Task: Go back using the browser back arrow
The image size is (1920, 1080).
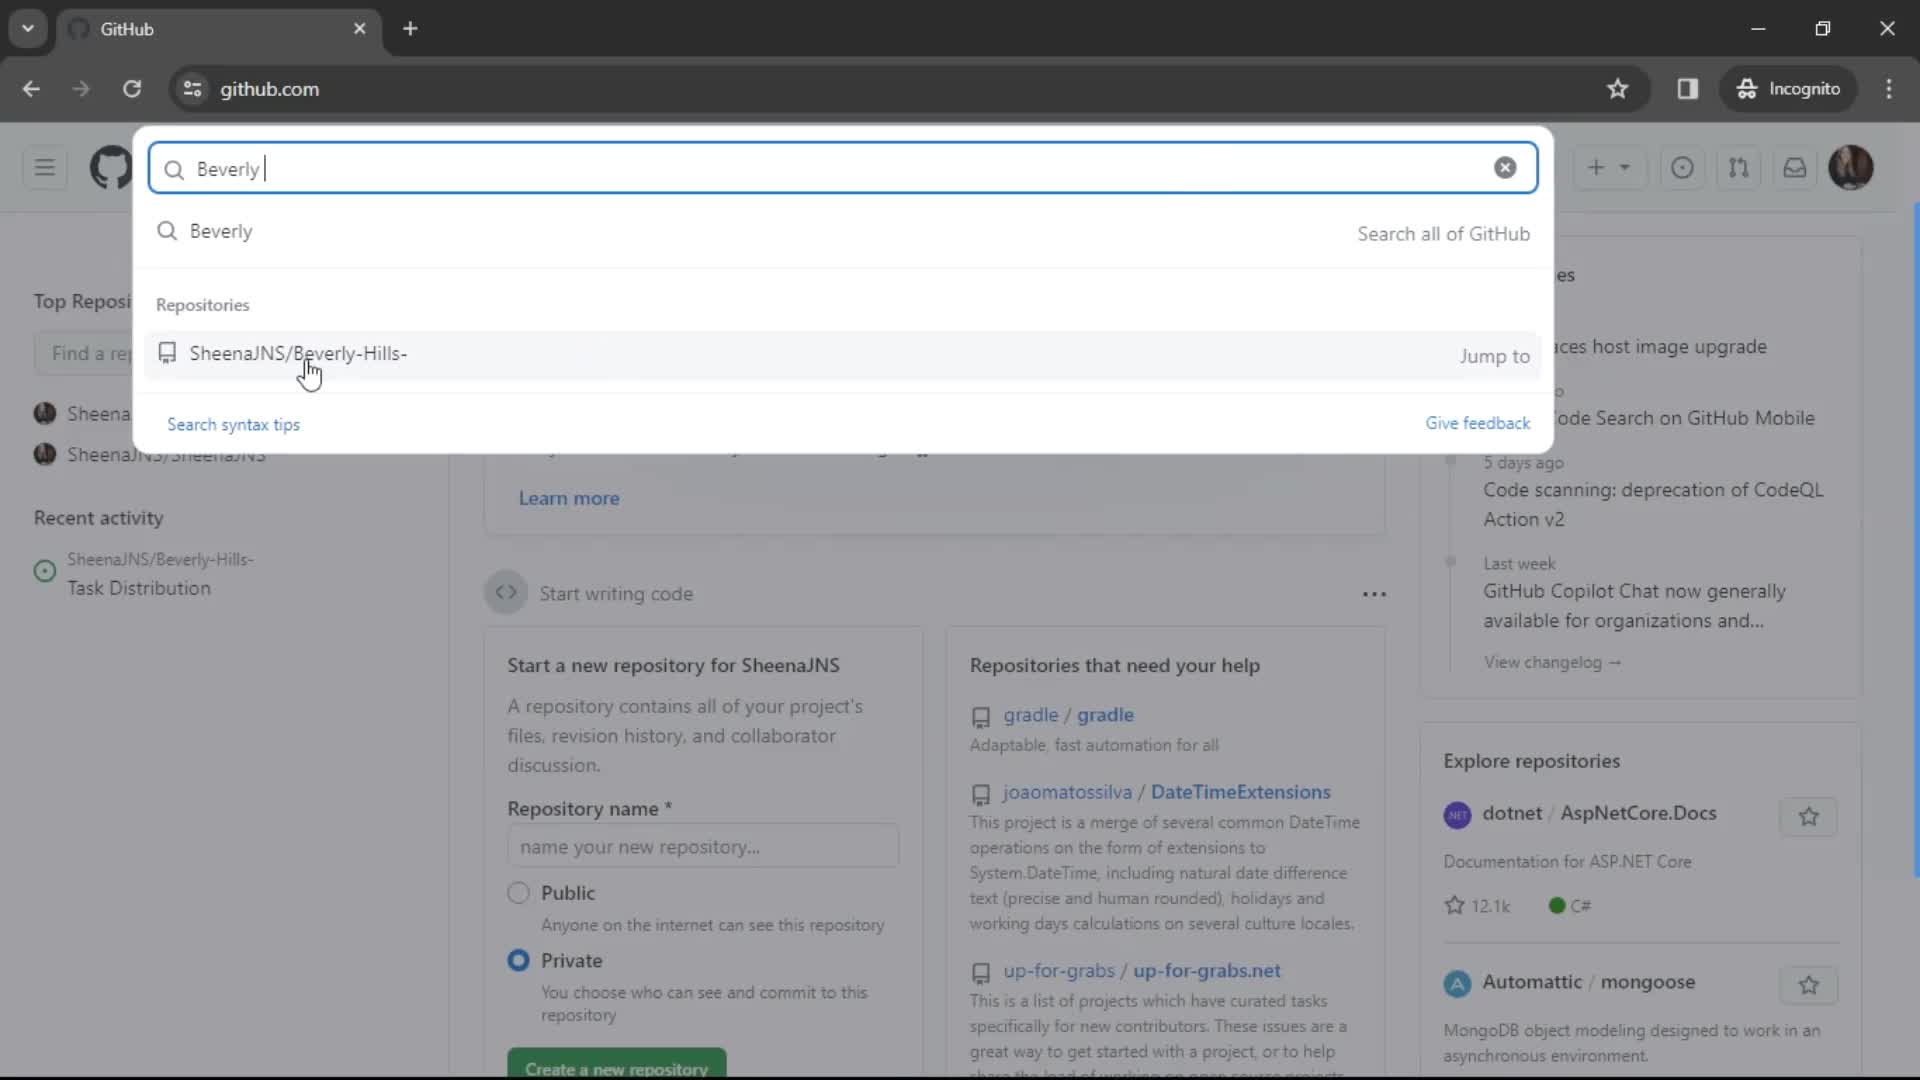Action: point(31,89)
